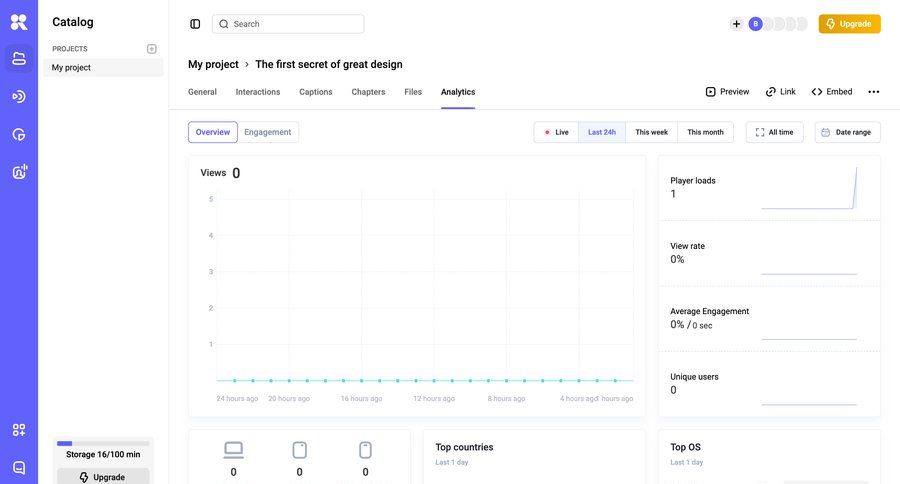Open the General tab

tap(202, 92)
